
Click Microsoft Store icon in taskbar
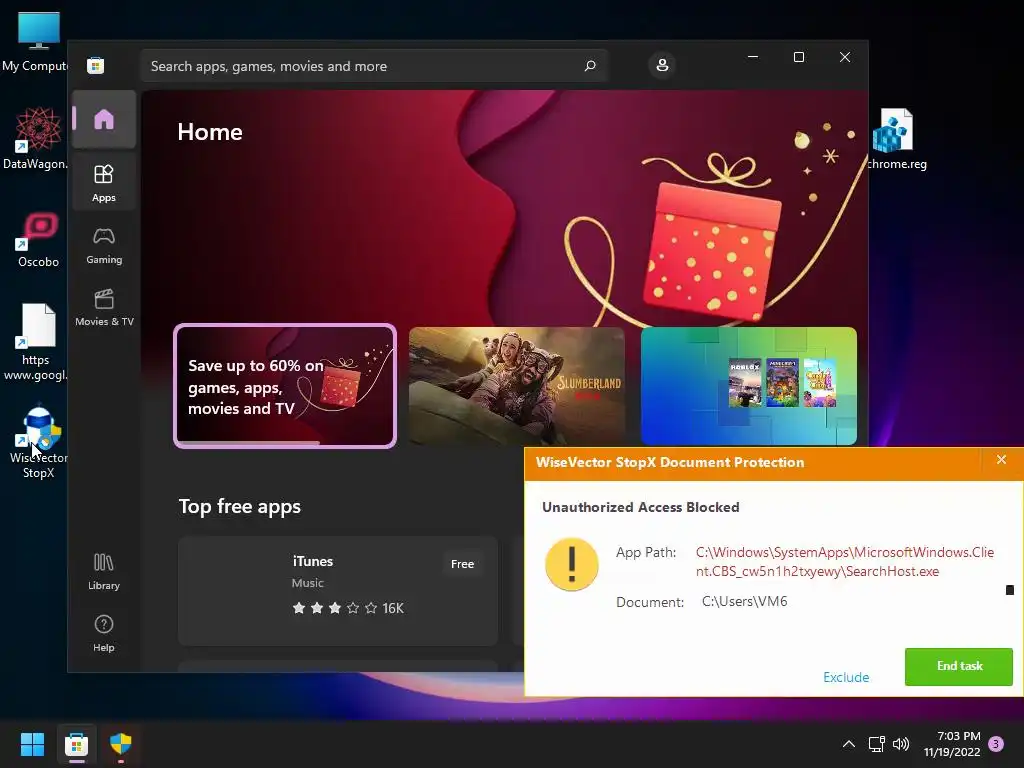76,744
